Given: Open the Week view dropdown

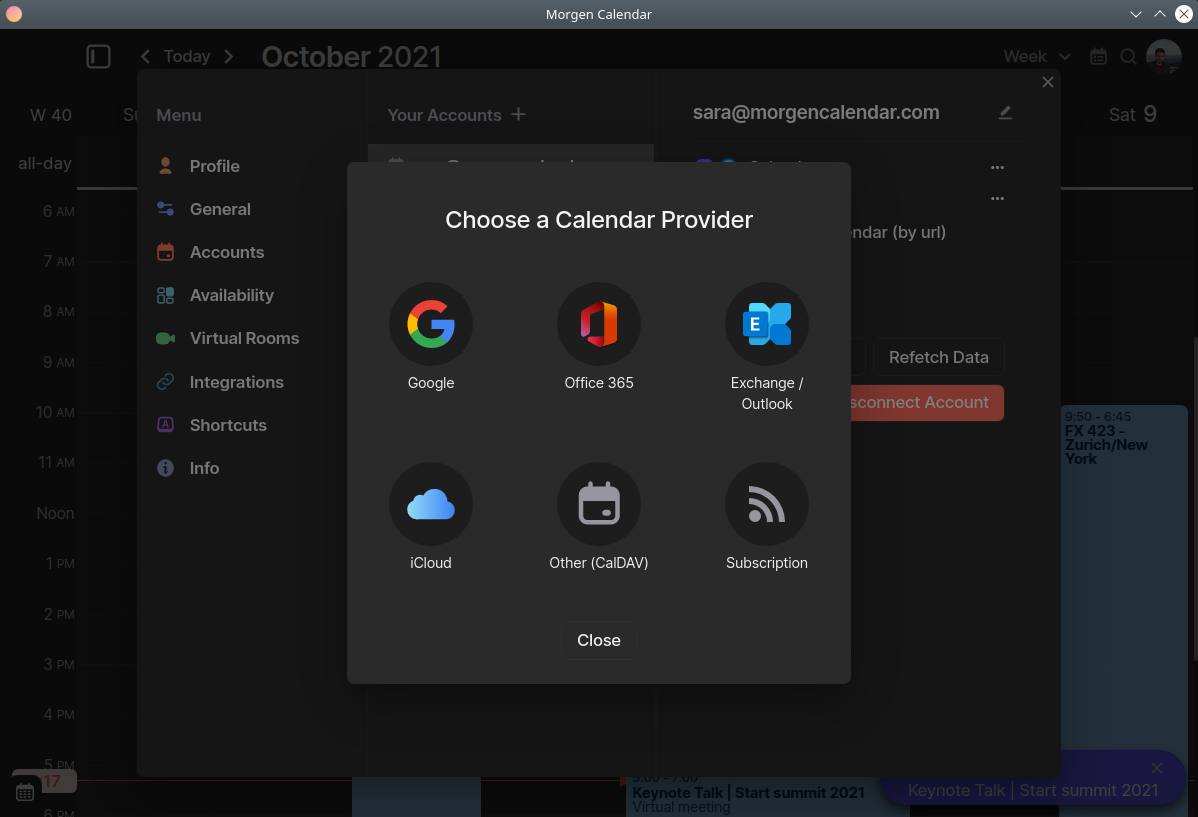Looking at the screenshot, I should click(1037, 57).
